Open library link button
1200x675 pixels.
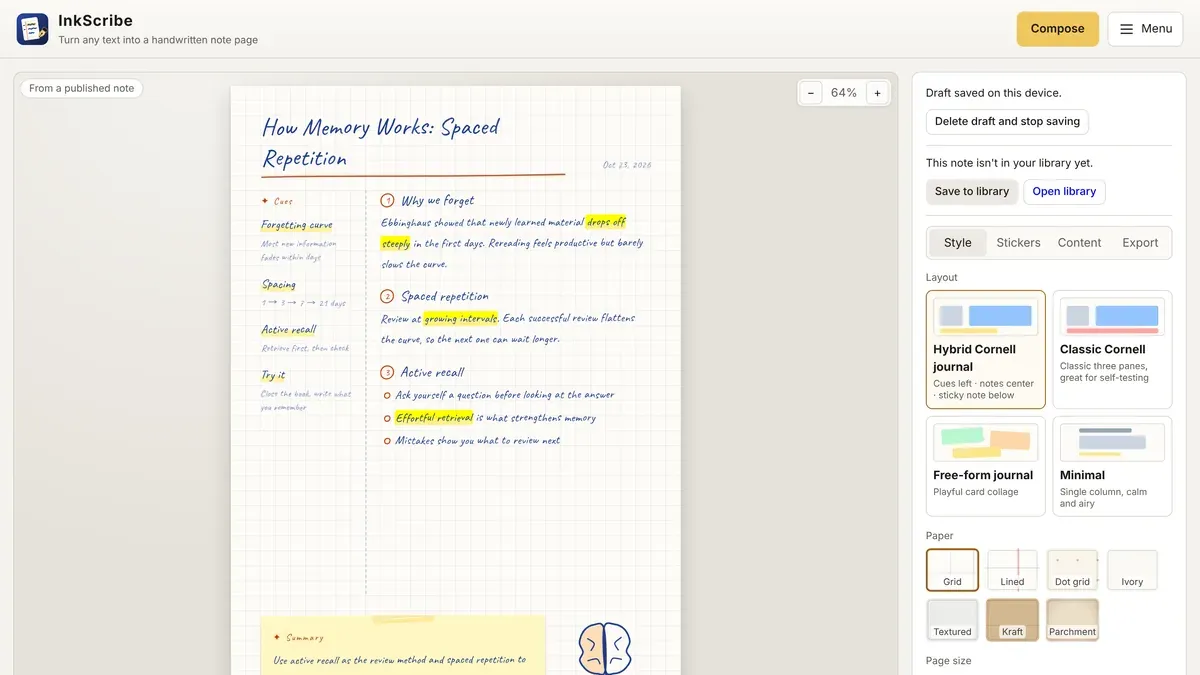coord(1064,192)
